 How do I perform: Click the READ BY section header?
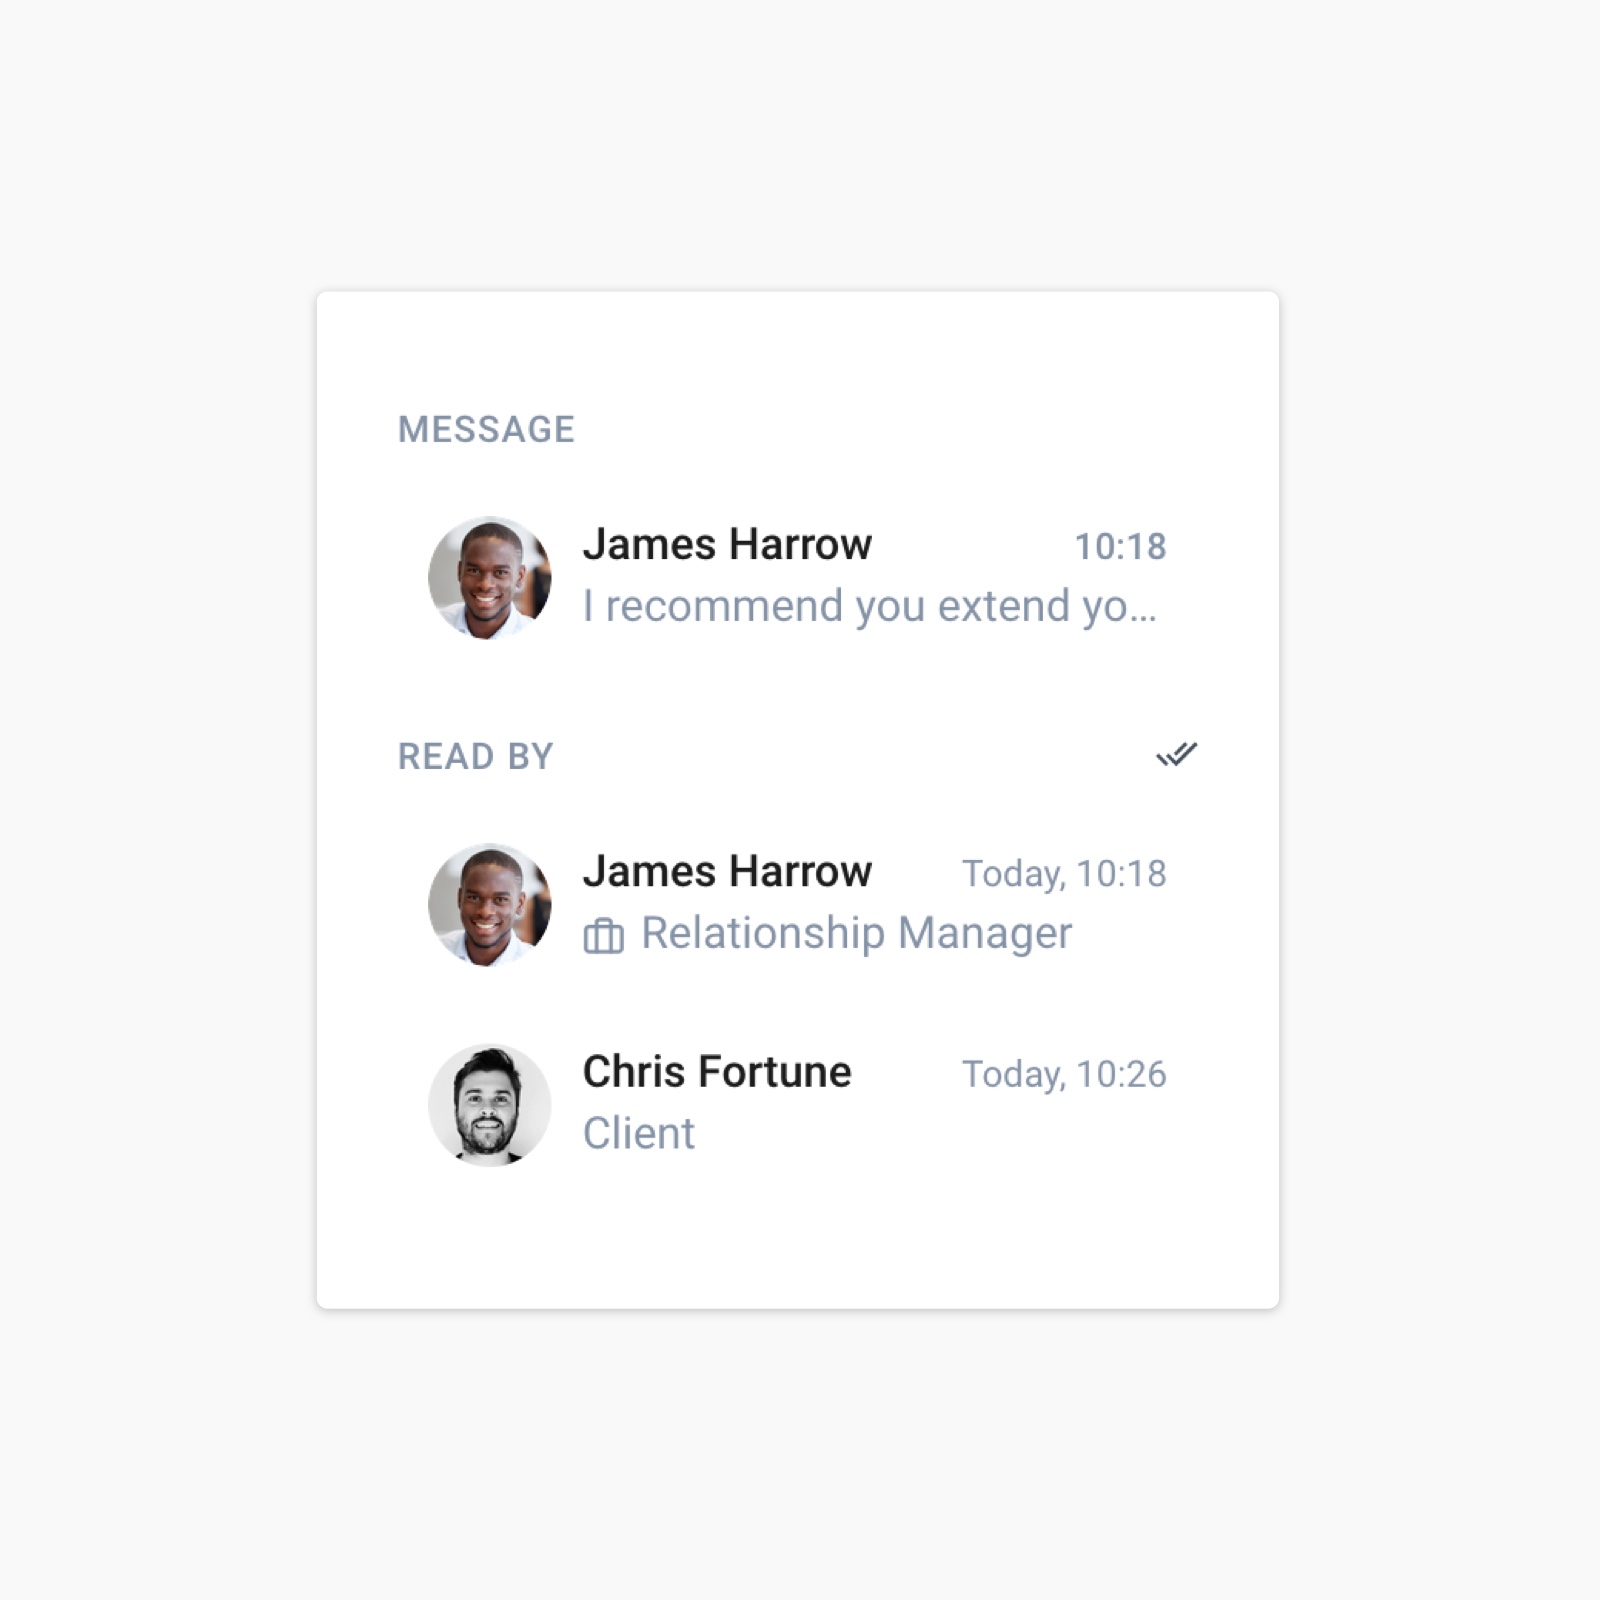click(475, 757)
